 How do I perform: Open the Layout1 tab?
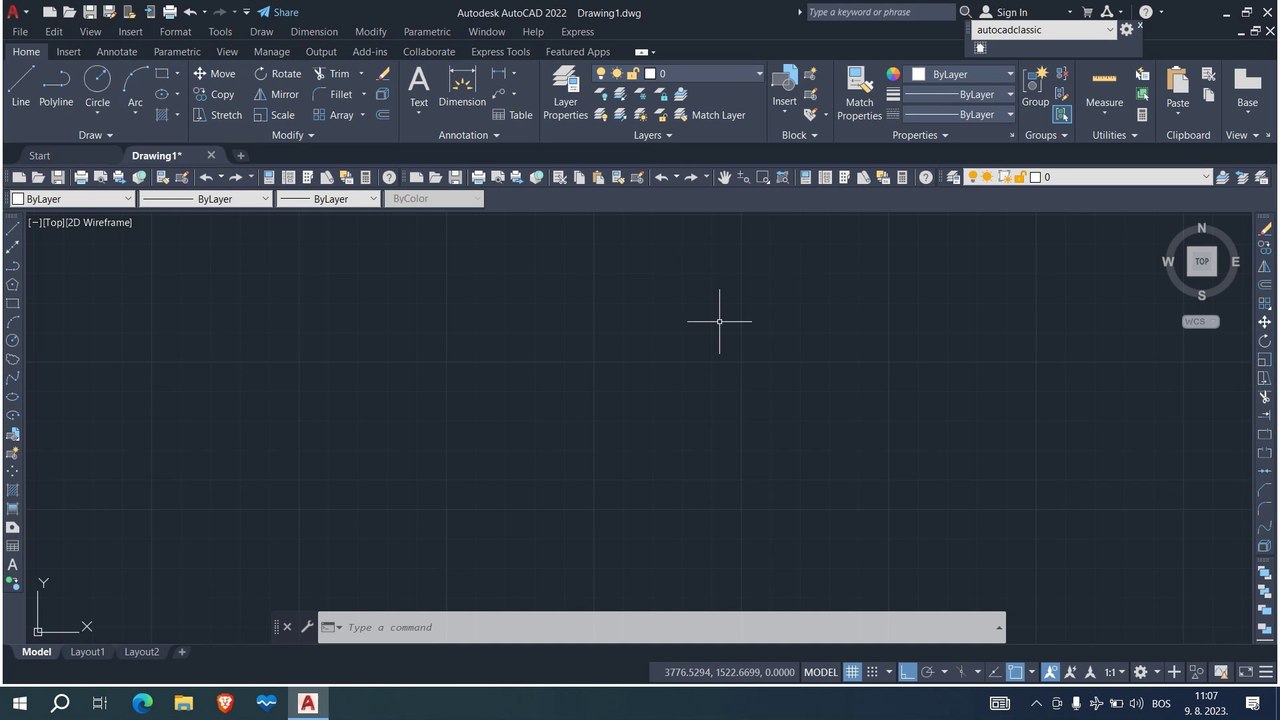(87, 652)
